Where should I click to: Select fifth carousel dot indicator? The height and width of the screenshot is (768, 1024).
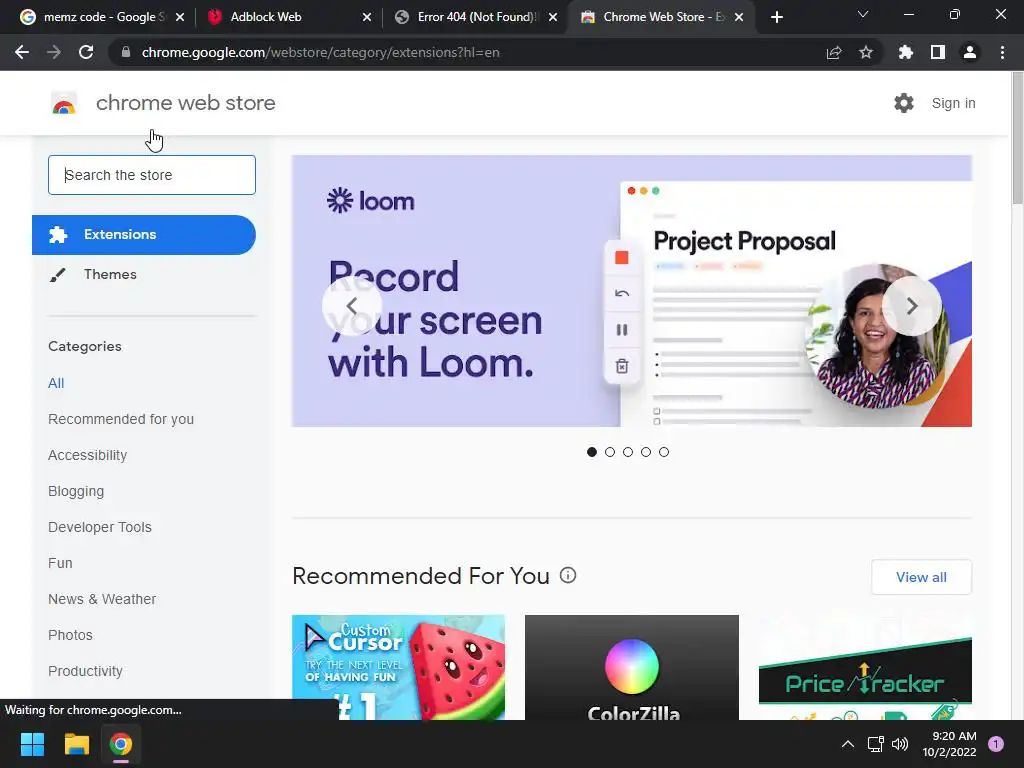tap(664, 452)
